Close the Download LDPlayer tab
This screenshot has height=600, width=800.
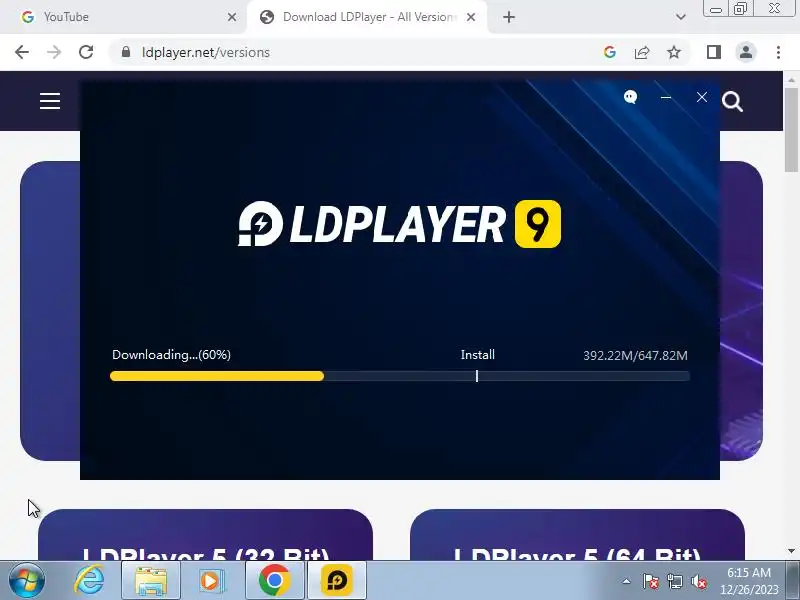(x=471, y=17)
